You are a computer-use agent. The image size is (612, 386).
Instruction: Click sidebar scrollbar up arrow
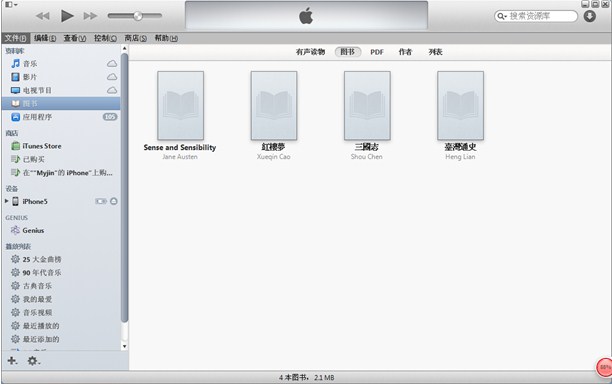point(125,48)
